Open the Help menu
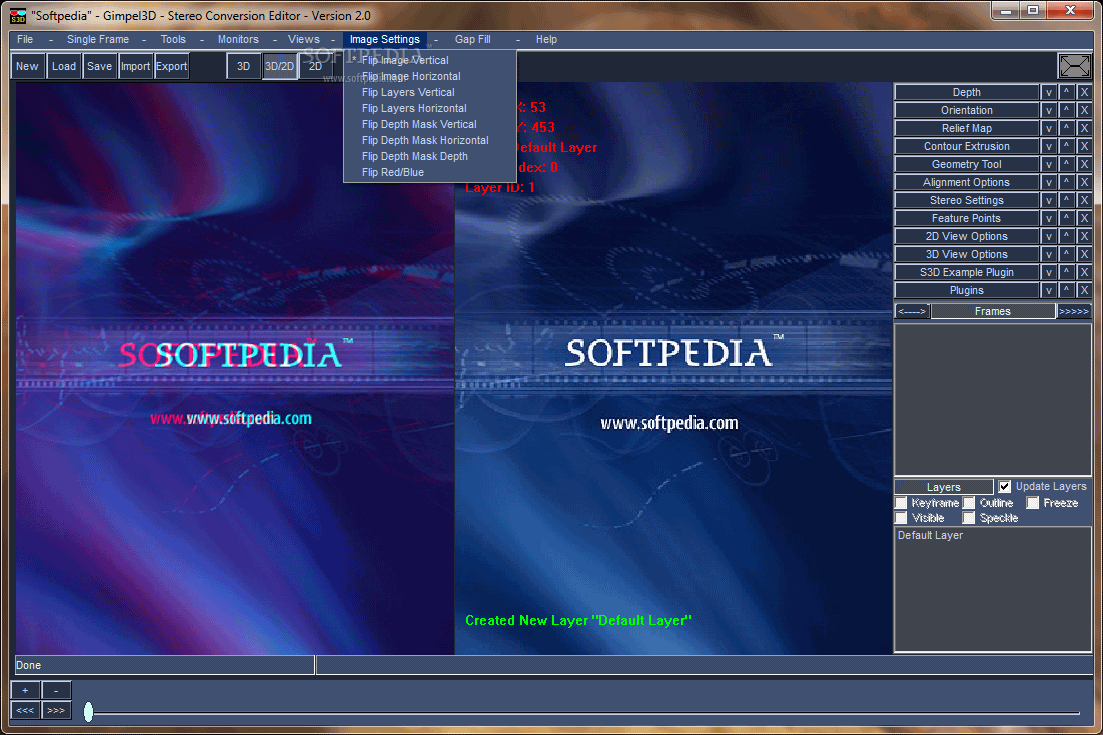 tap(546, 39)
